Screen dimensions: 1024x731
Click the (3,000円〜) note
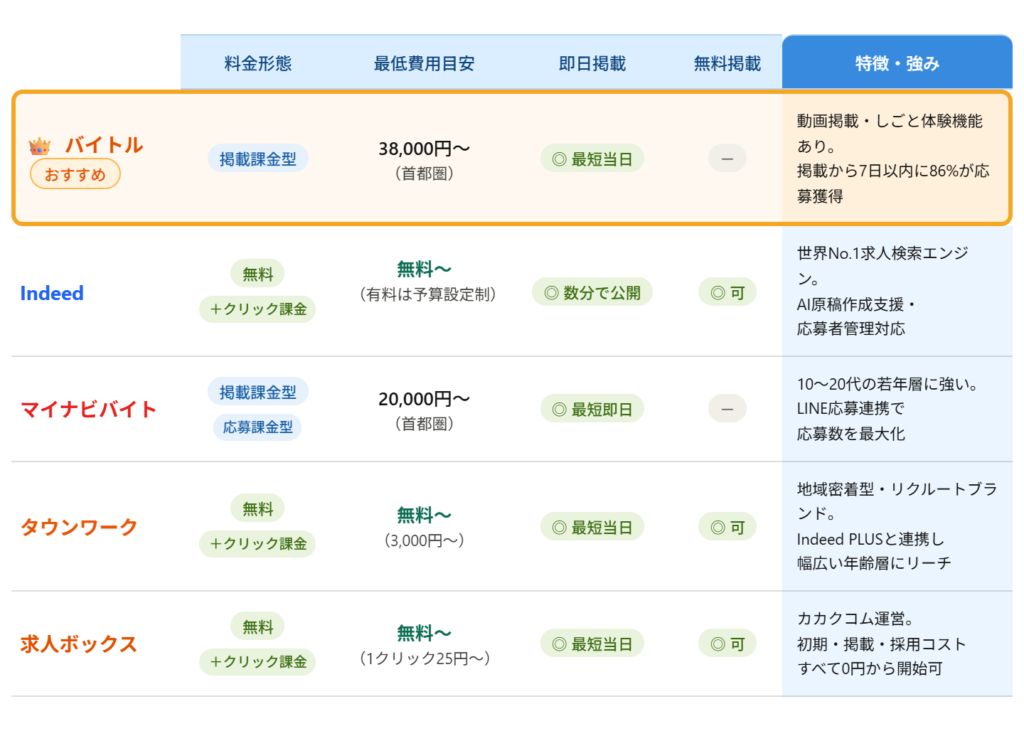pos(424,541)
